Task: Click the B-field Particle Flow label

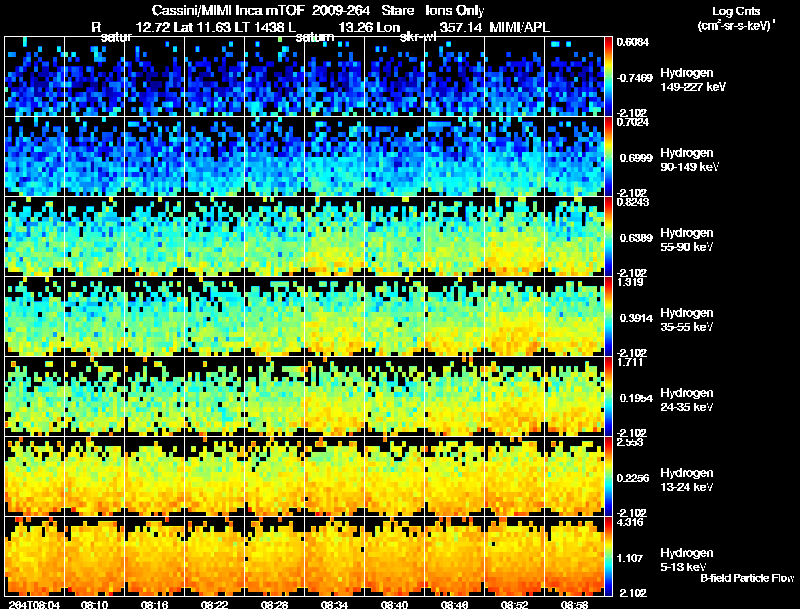Action: 747,578
